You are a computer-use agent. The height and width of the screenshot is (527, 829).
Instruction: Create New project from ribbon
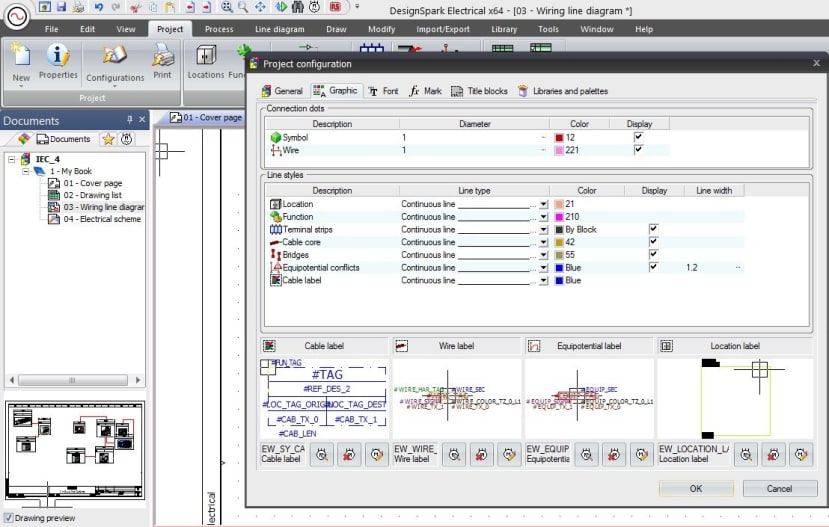21,64
